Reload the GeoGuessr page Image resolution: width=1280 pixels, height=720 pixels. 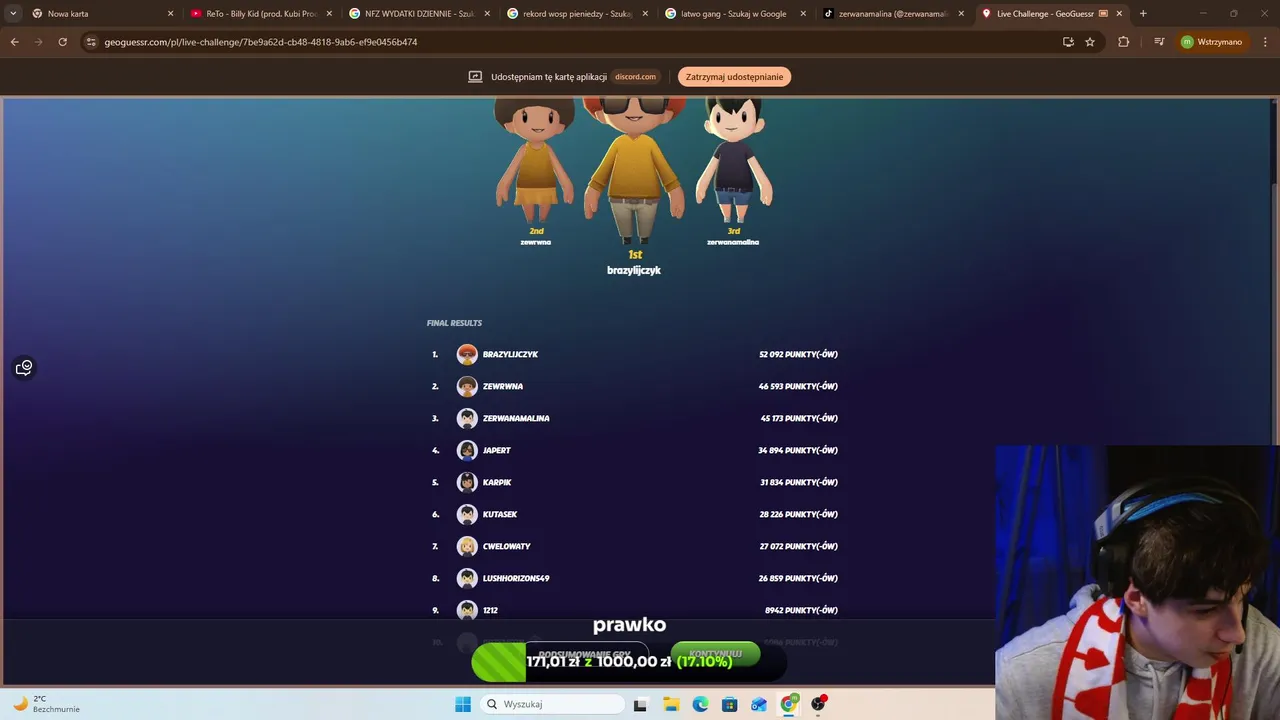62,42
